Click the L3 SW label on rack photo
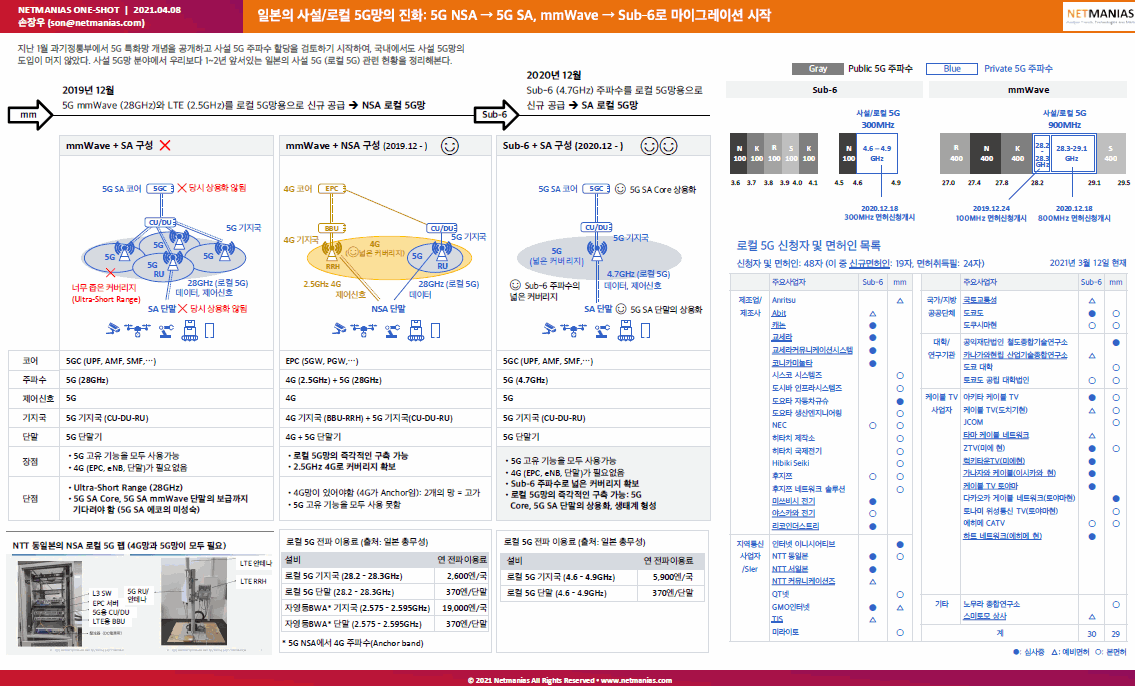 point(102,593)
